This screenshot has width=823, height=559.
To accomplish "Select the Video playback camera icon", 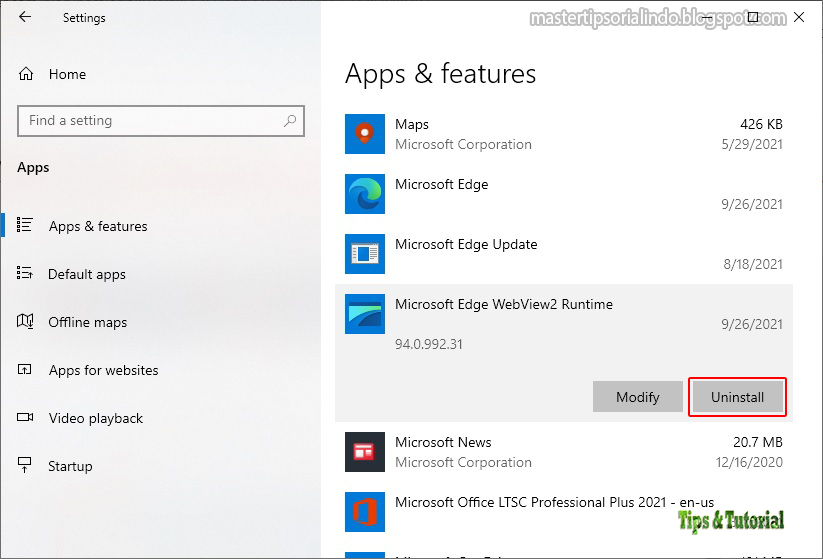I will click(x=25, y=417).
